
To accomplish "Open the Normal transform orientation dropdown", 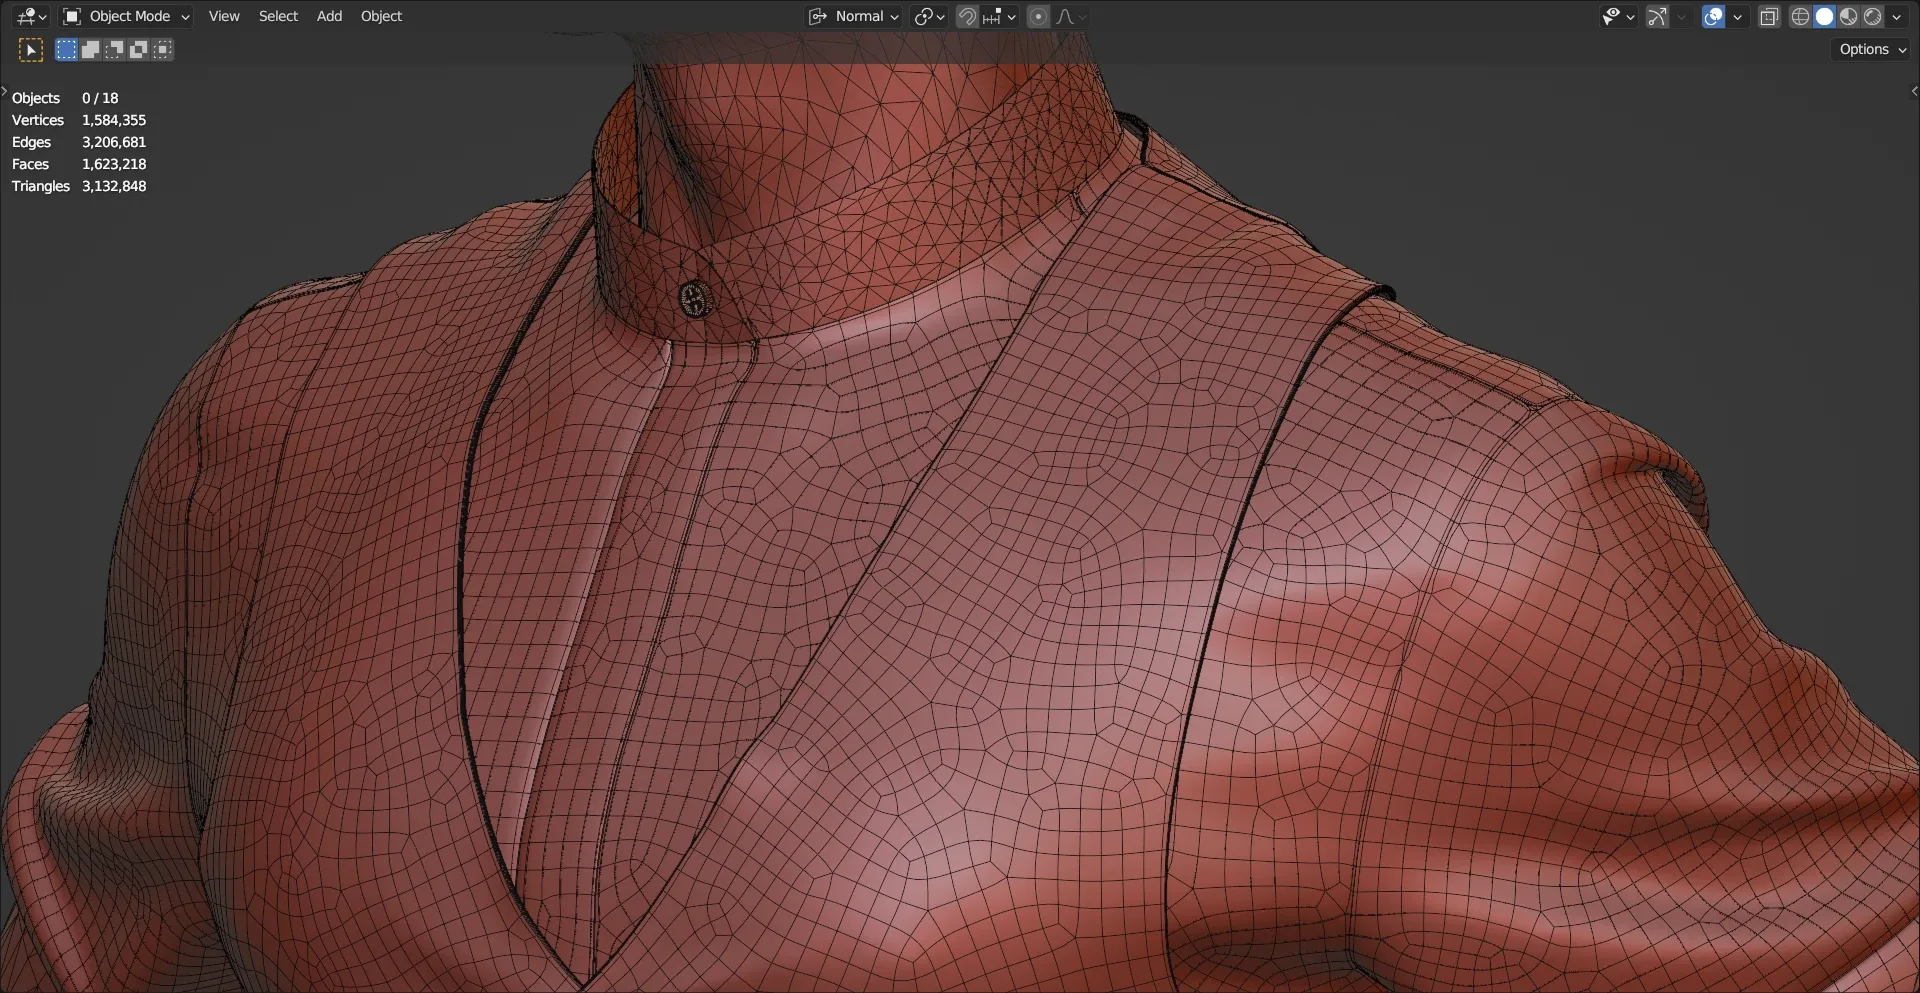I will pos(854,16).
